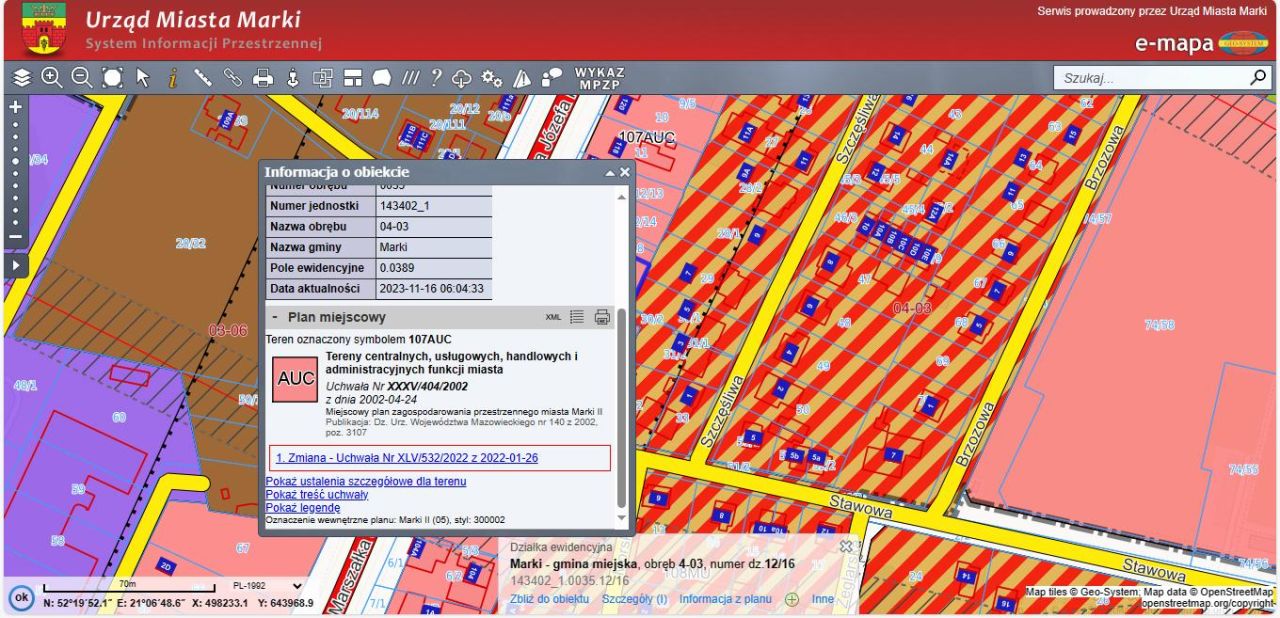1280x618 pixels.
Task: Collapse the Plan miejscowy section
Action: pos(275,317)
